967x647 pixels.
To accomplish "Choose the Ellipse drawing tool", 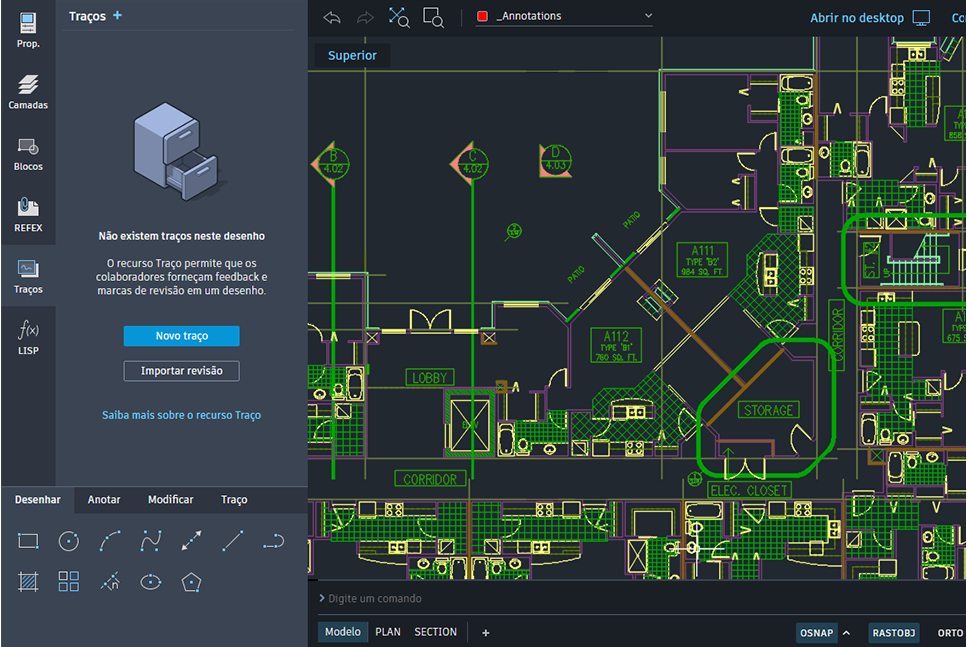I will [151, 581].
